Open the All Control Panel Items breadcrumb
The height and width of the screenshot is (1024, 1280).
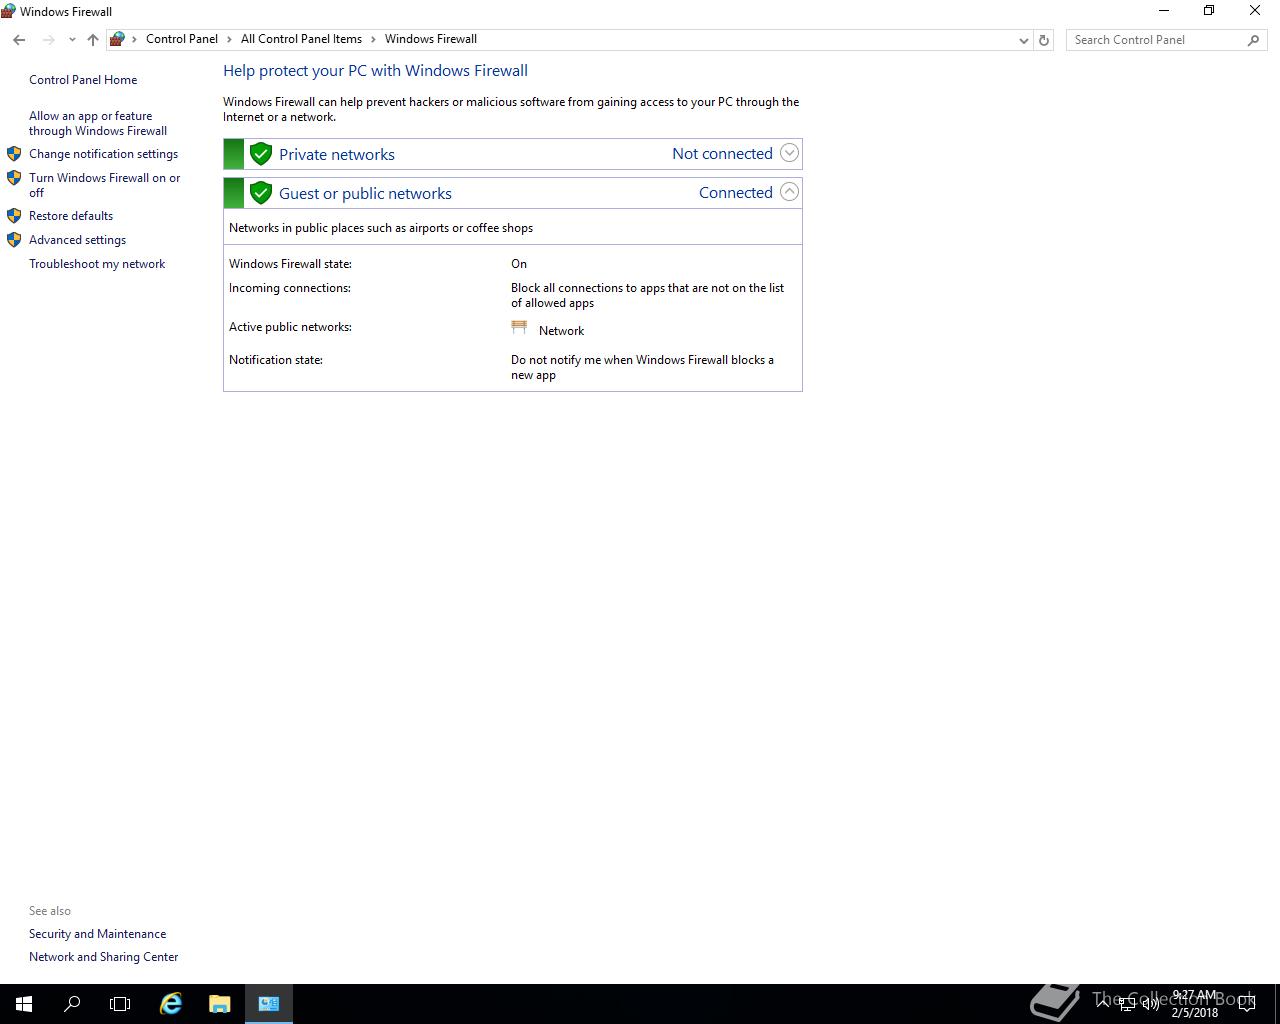[301, 39]
